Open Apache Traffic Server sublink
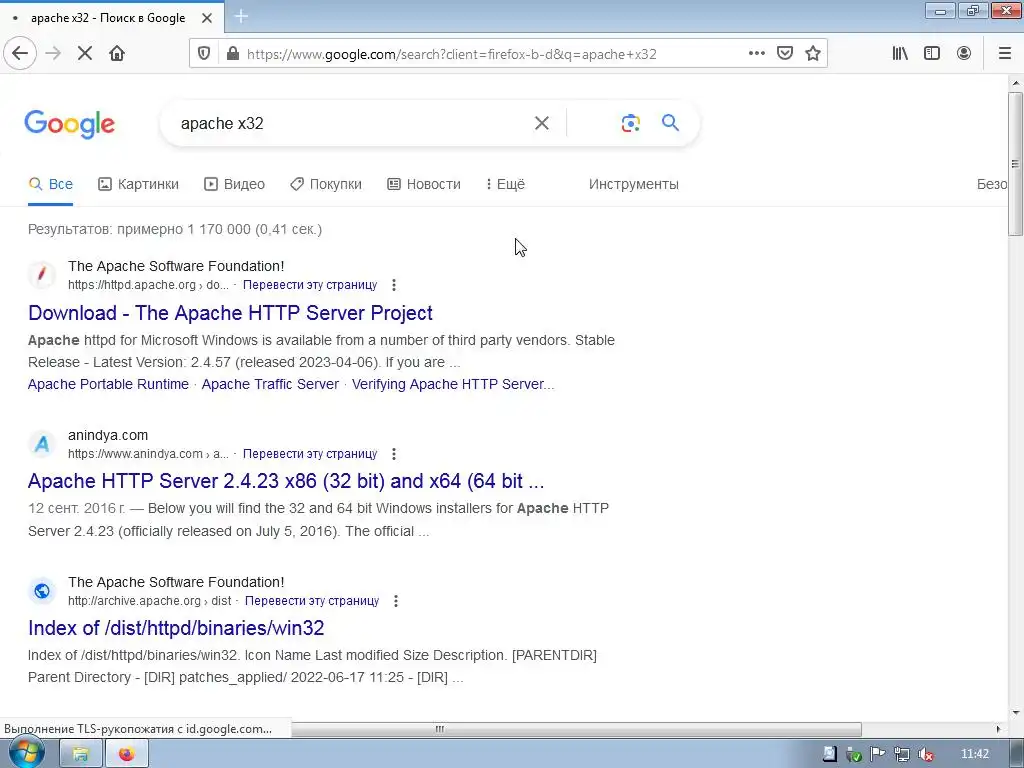This screenshot has height=768, width=1024. 270,384
